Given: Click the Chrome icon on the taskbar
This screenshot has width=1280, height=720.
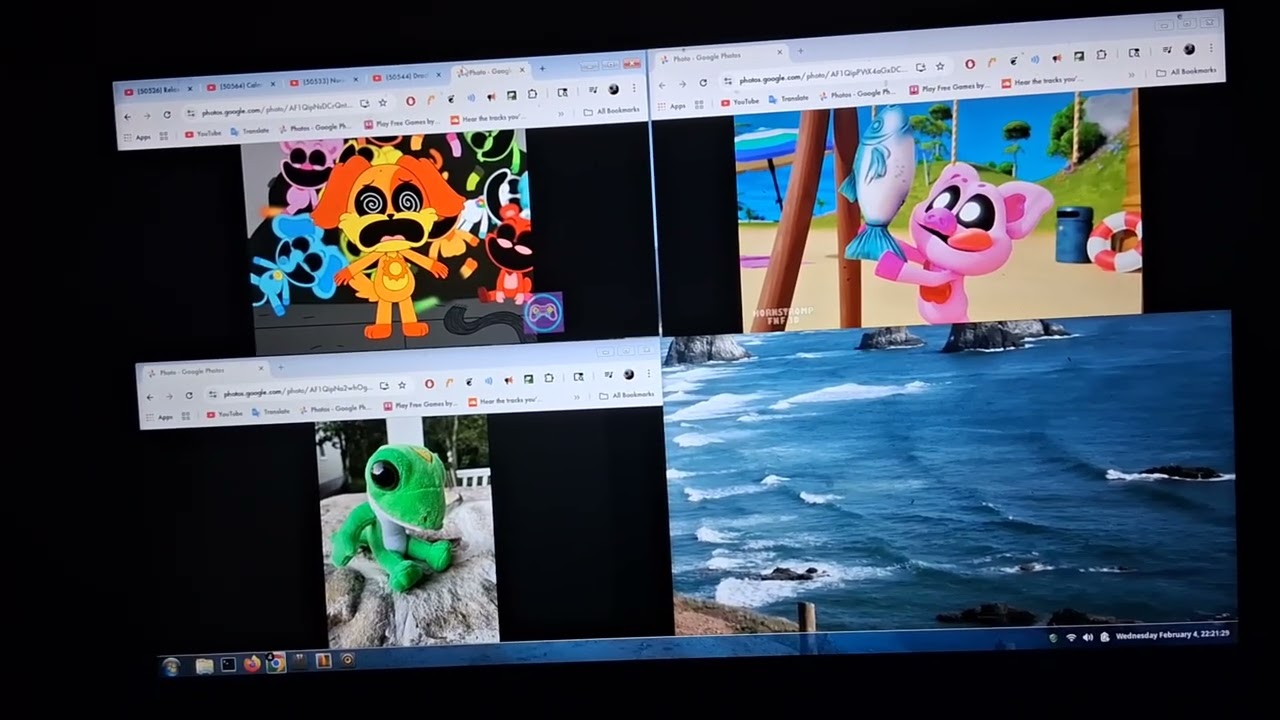Looking at the screenshot, I should coord(275,662).
